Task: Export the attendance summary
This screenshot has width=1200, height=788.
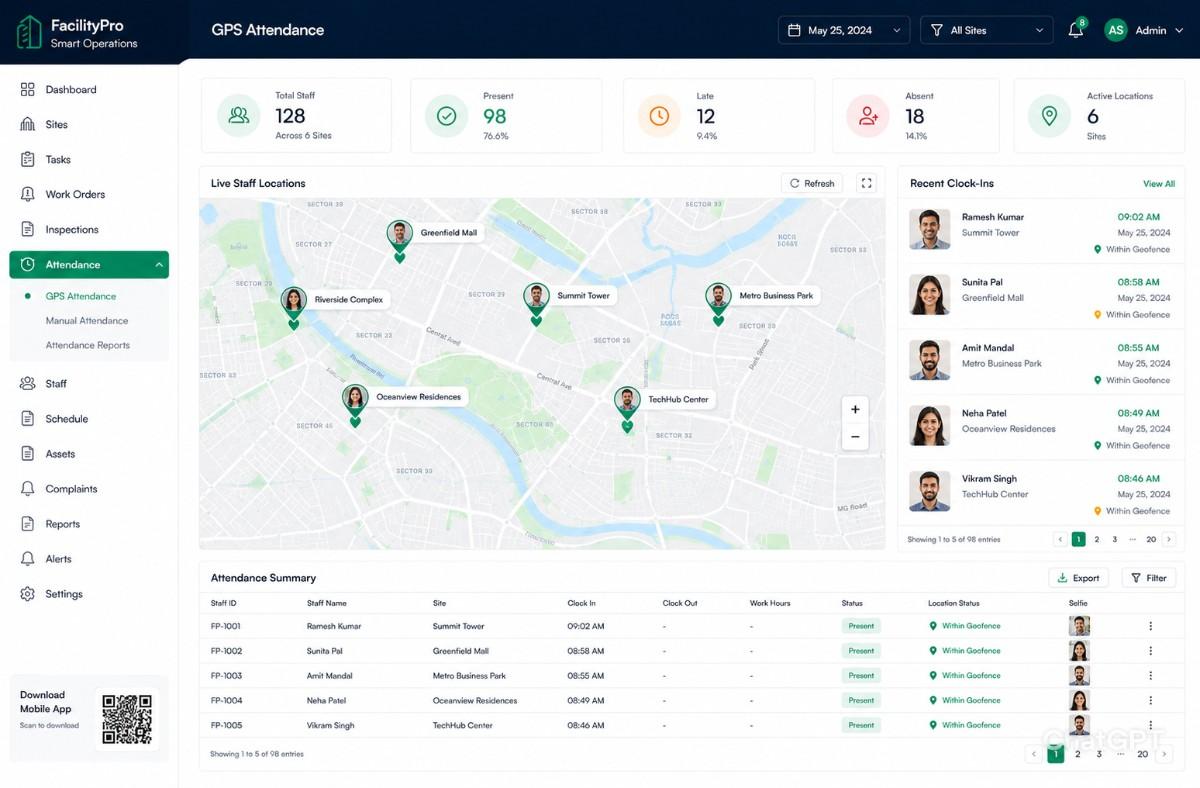Action: pyautogui.click(x=1078, y=578)
